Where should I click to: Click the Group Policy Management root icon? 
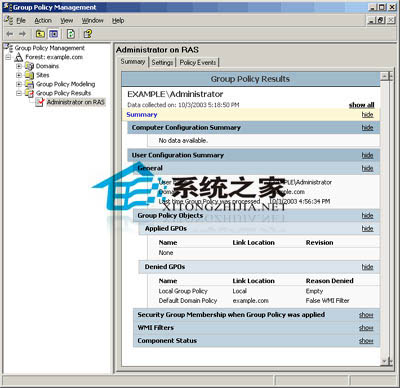[9, 48]
